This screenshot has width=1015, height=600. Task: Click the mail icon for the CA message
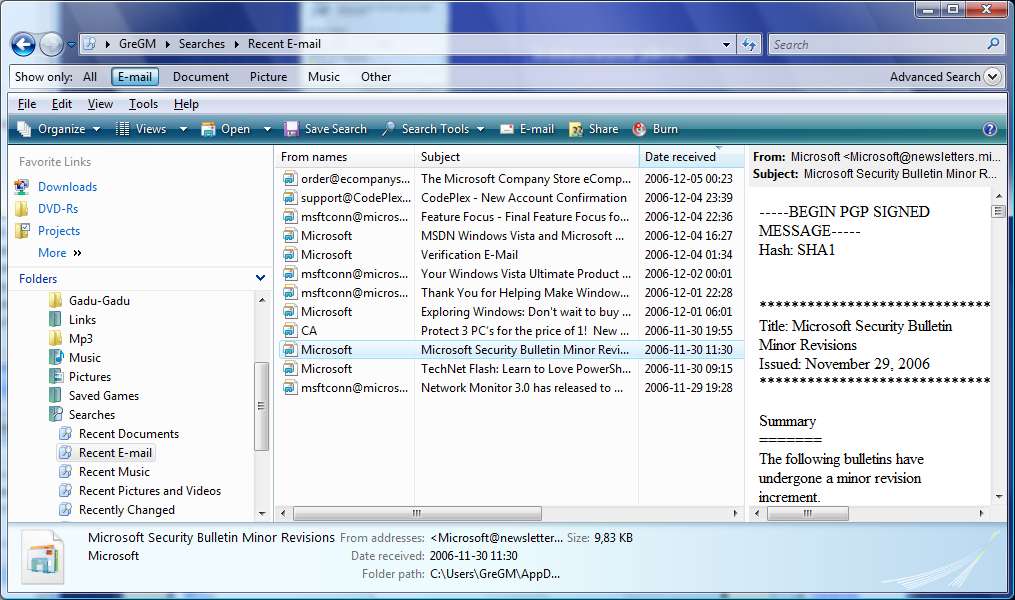point(289,331)
